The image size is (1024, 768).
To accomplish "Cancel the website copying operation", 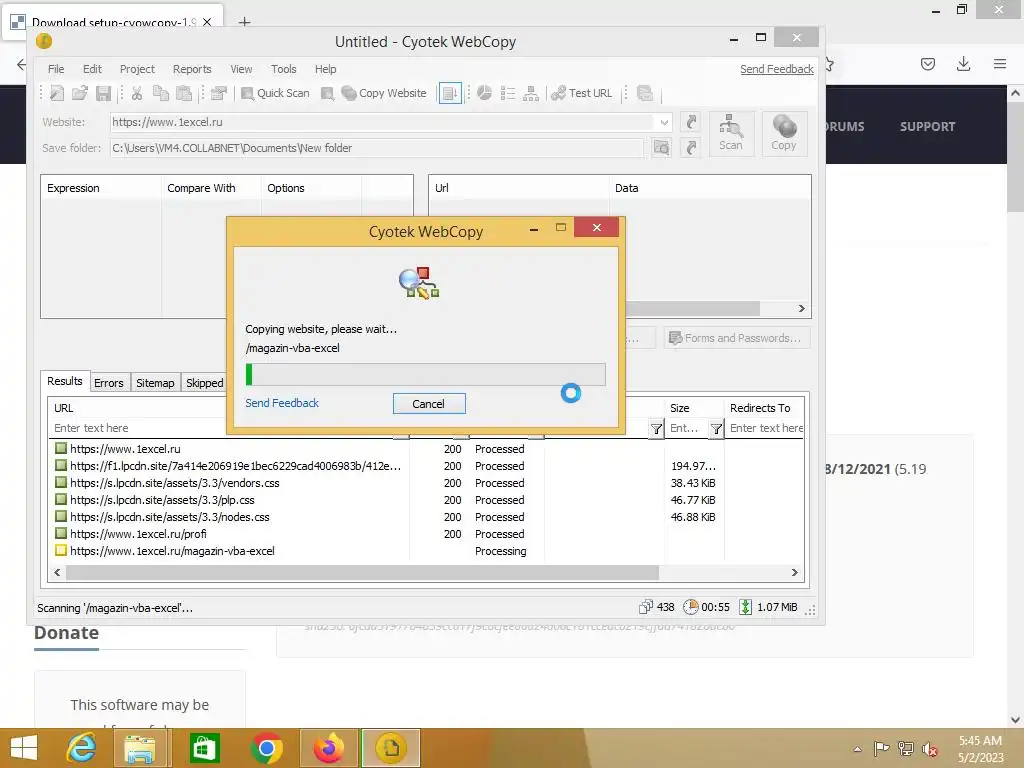I will (x=429, y=404).
